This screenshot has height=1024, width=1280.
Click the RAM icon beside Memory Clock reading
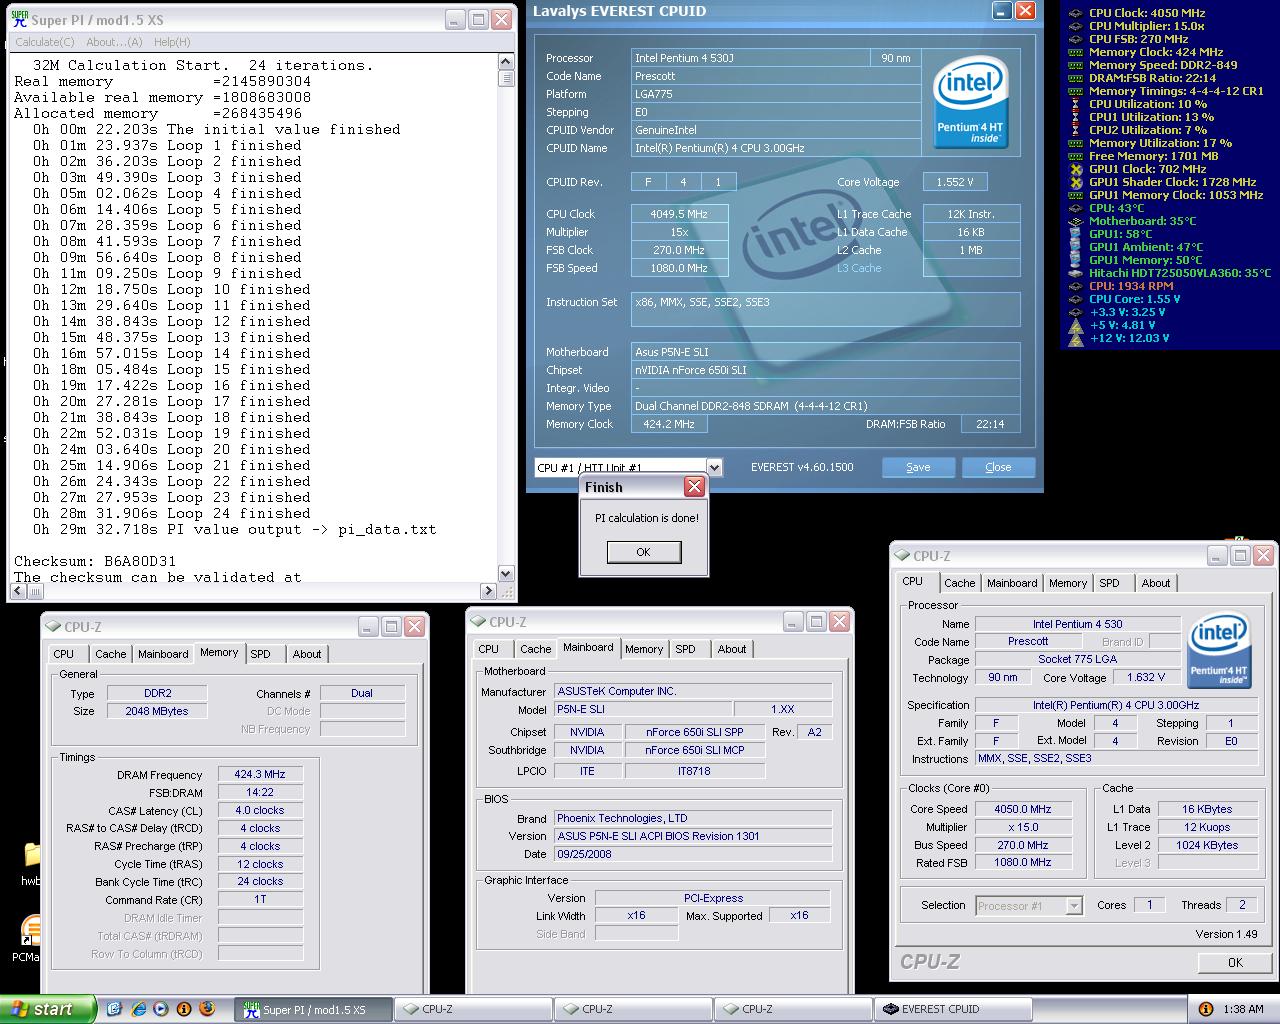1075,52
